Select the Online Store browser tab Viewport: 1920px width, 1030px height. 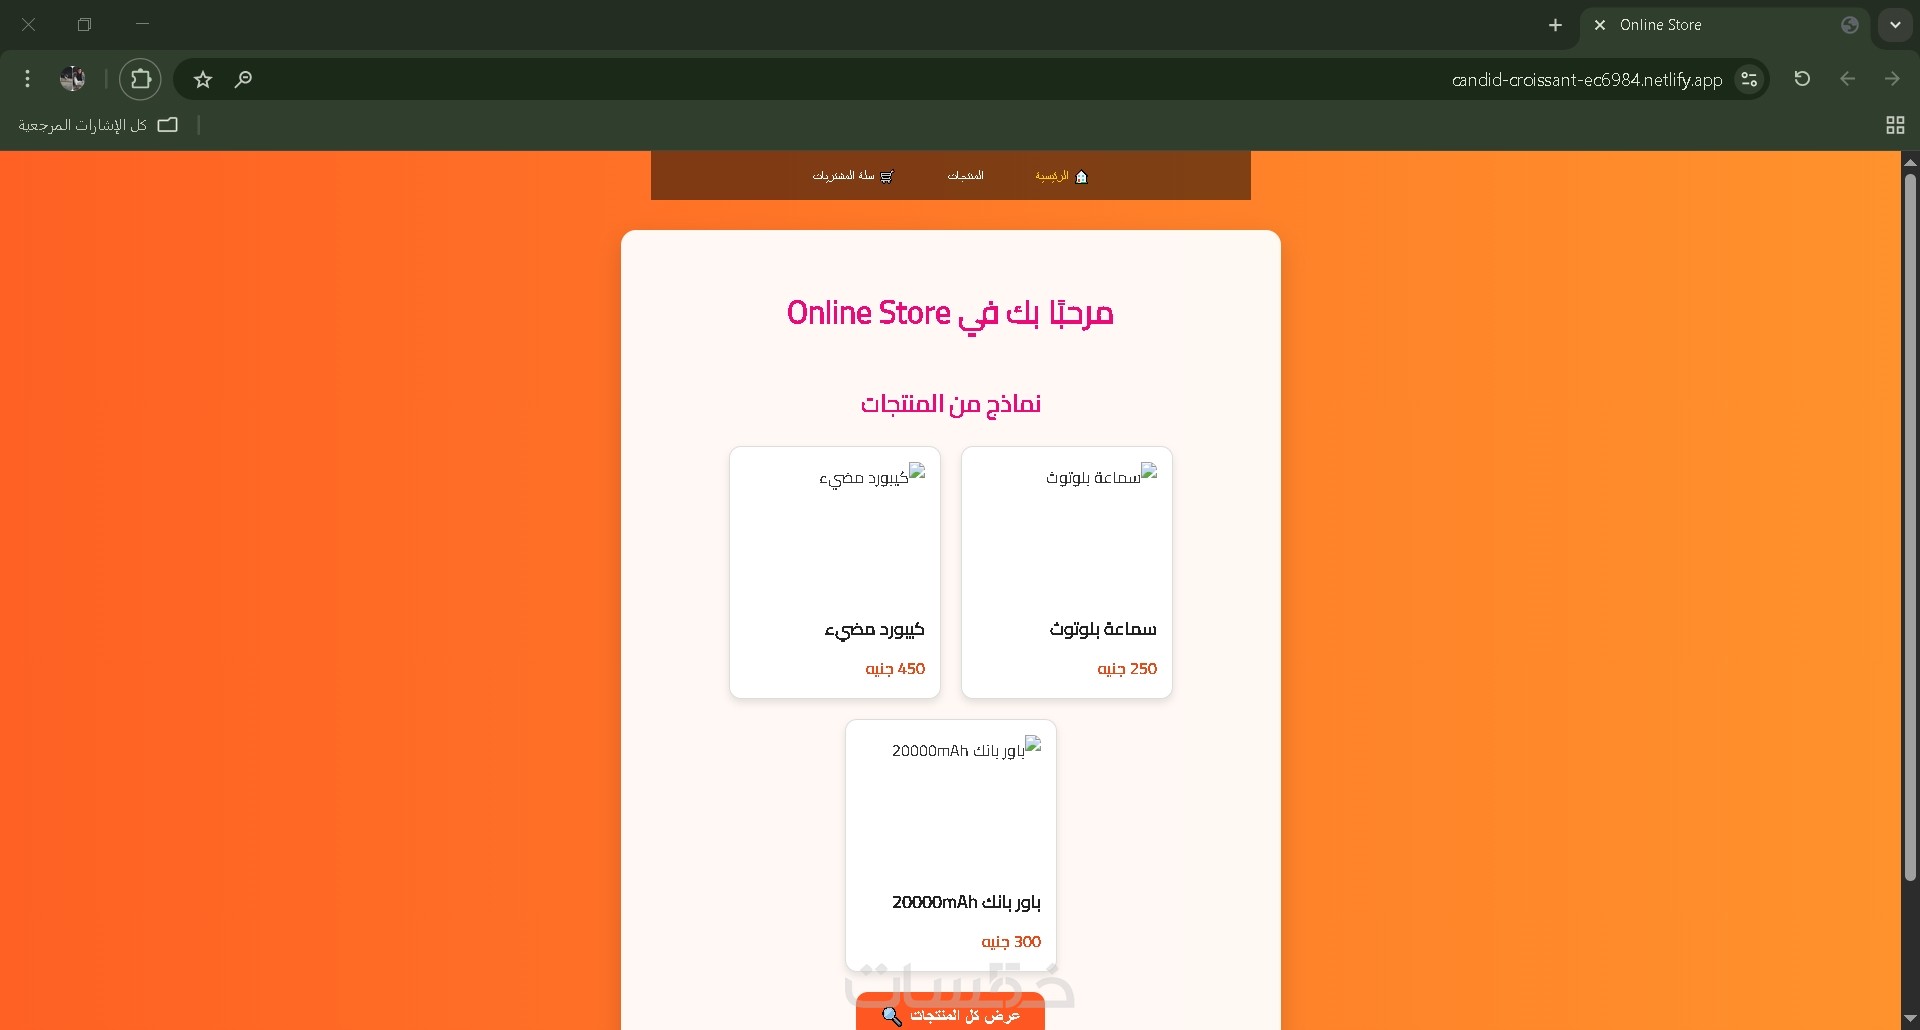click(1725, 25)
